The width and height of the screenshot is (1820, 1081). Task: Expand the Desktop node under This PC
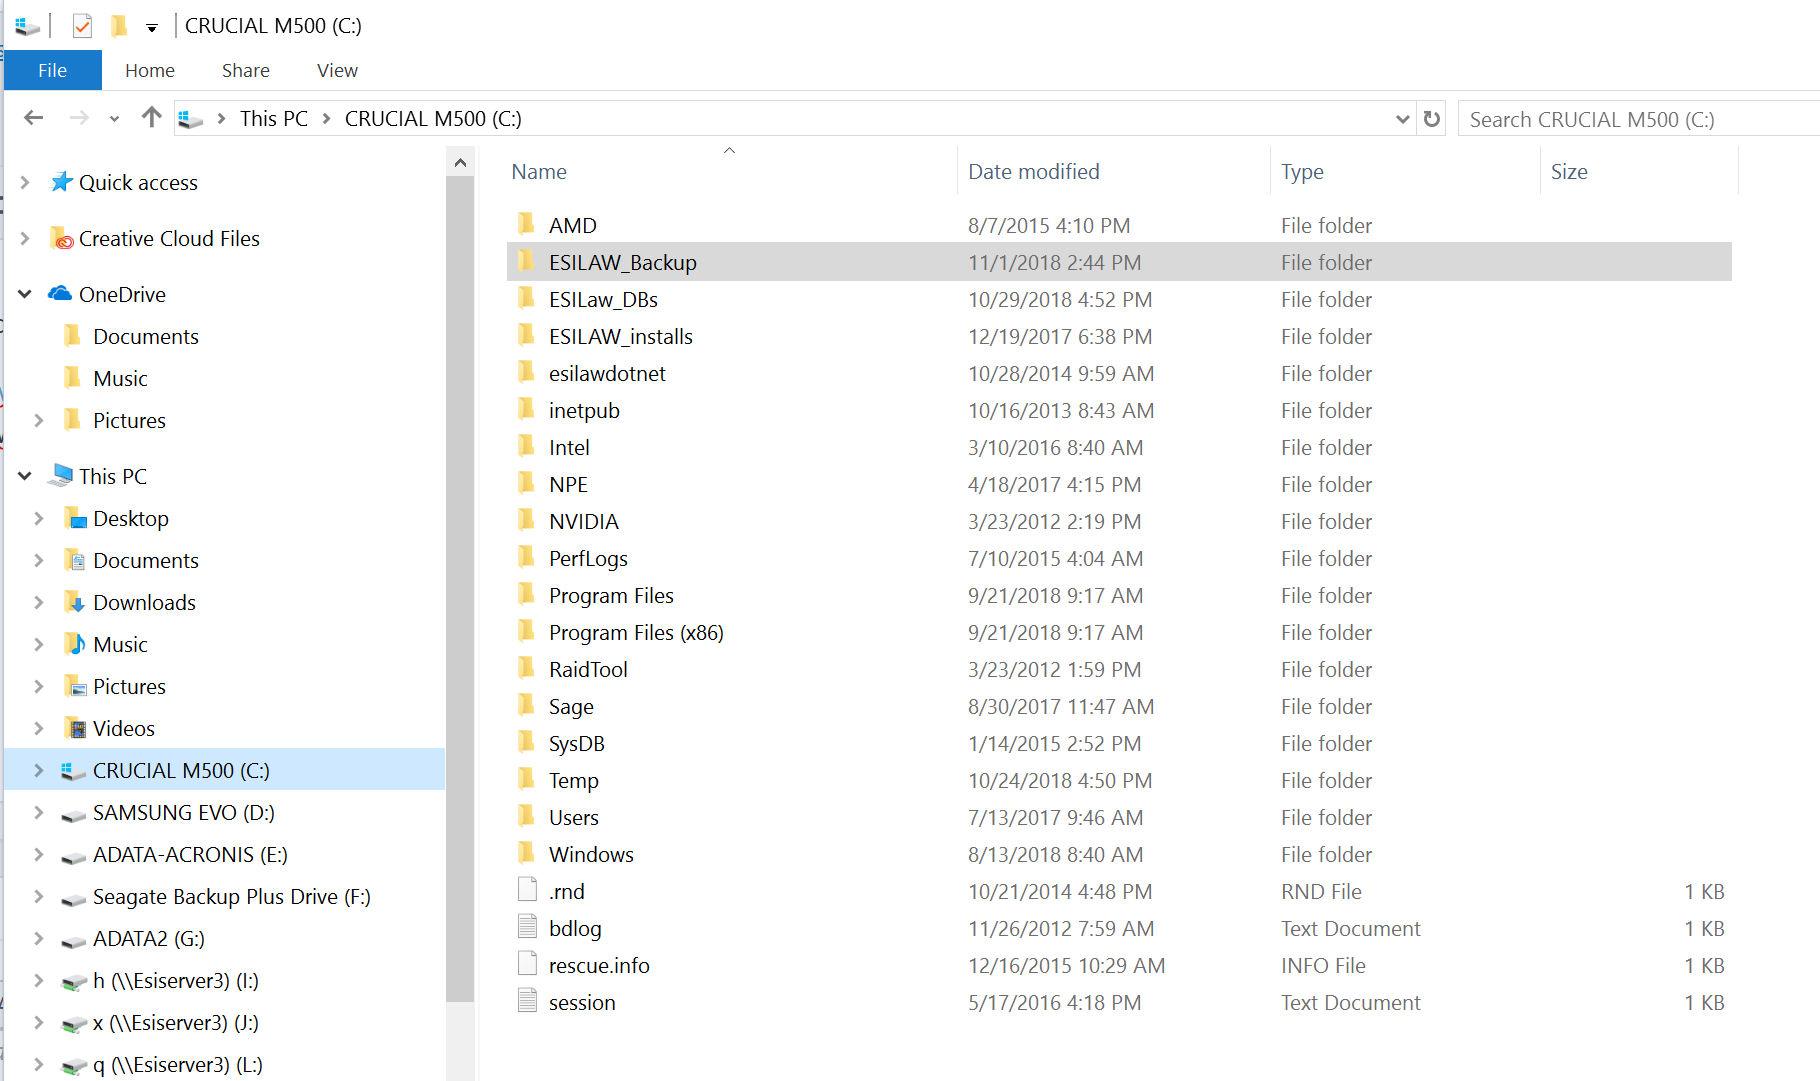pos(39,518)
